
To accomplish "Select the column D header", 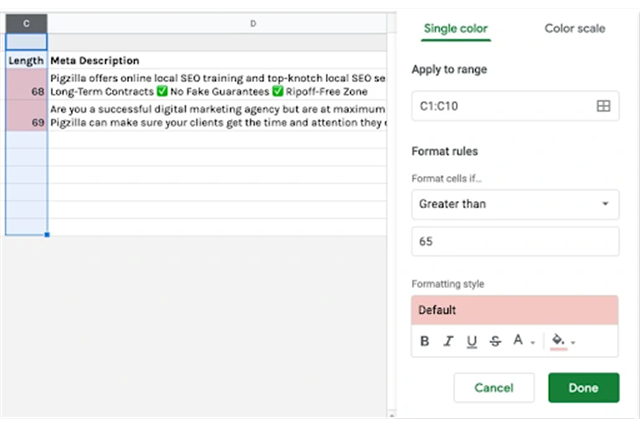I will point(252,22).
